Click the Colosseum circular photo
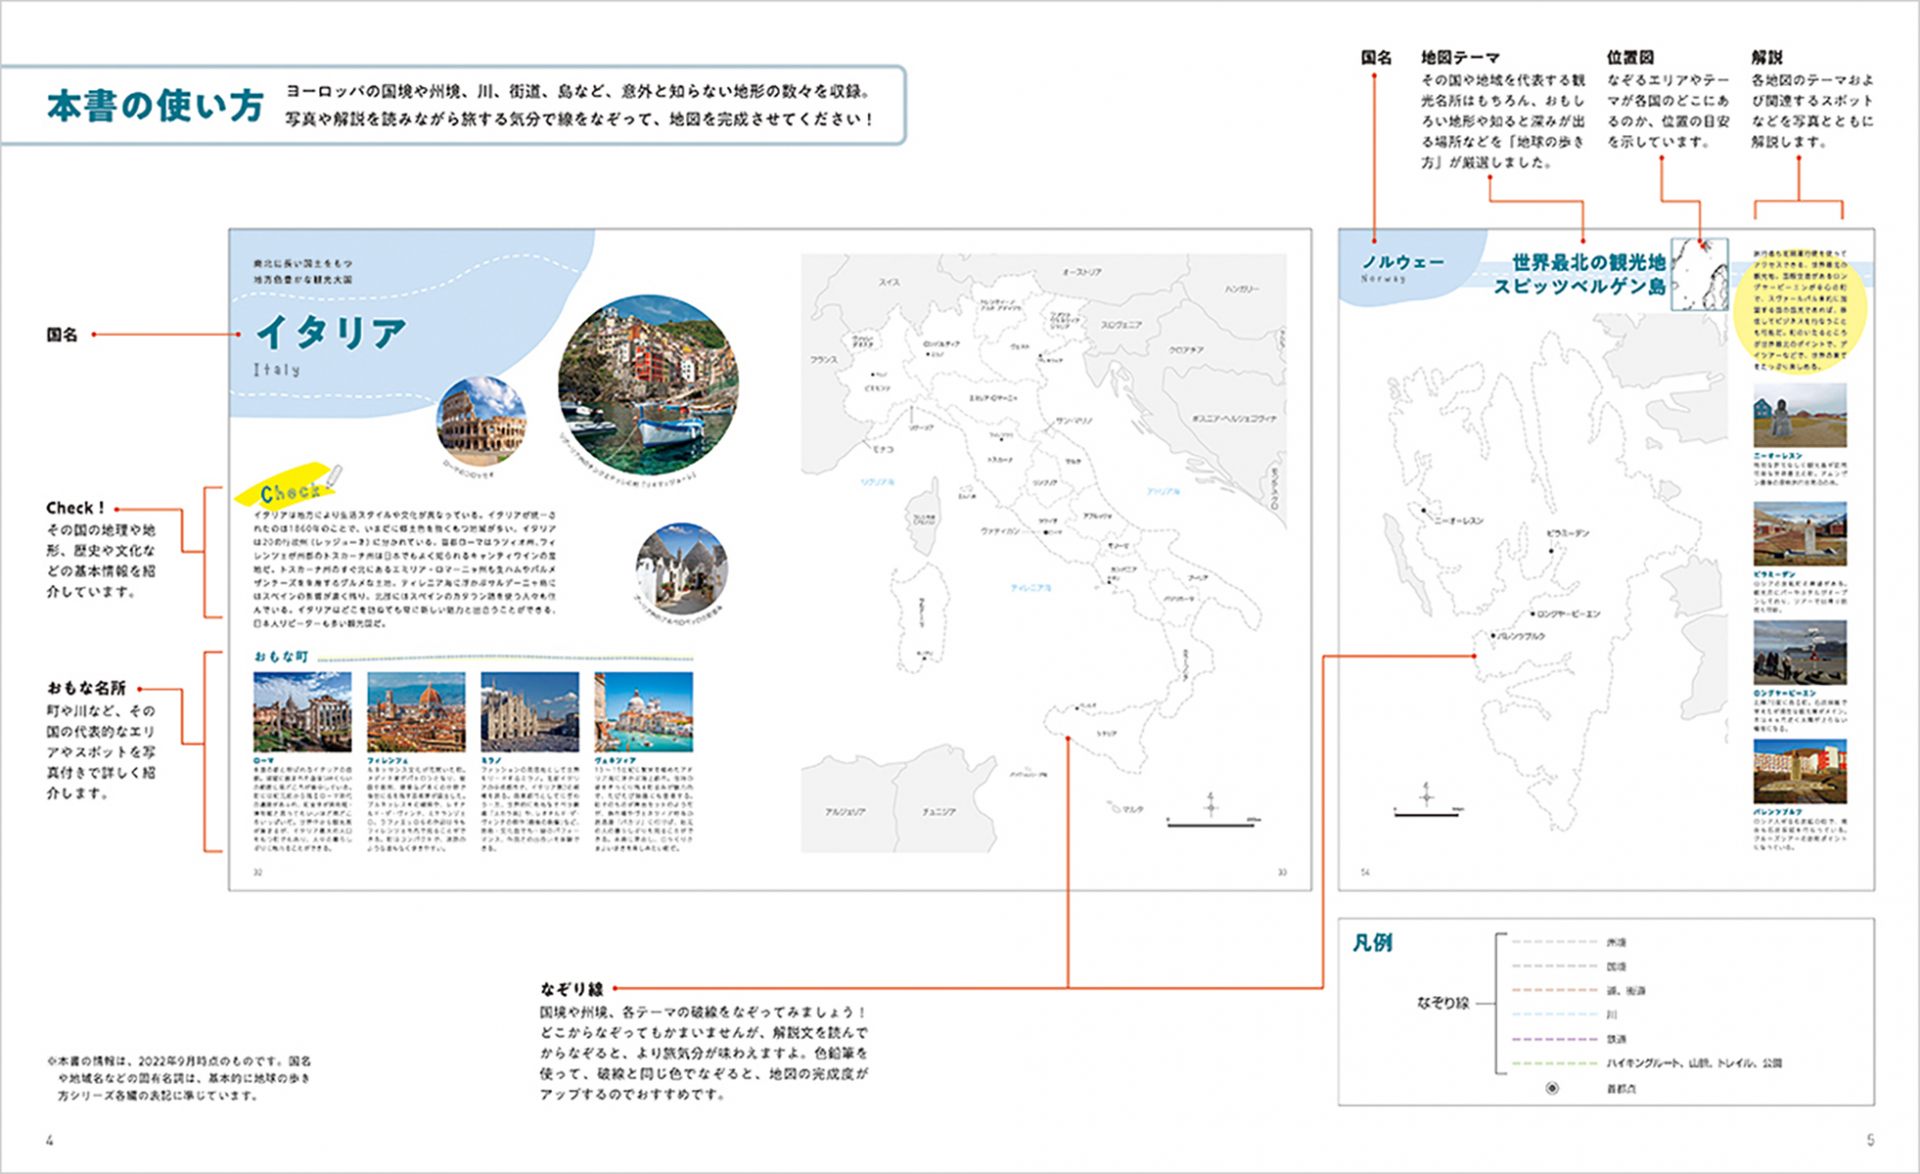The height and width of the screenshot is (1174, 1920). click(481, 420)
